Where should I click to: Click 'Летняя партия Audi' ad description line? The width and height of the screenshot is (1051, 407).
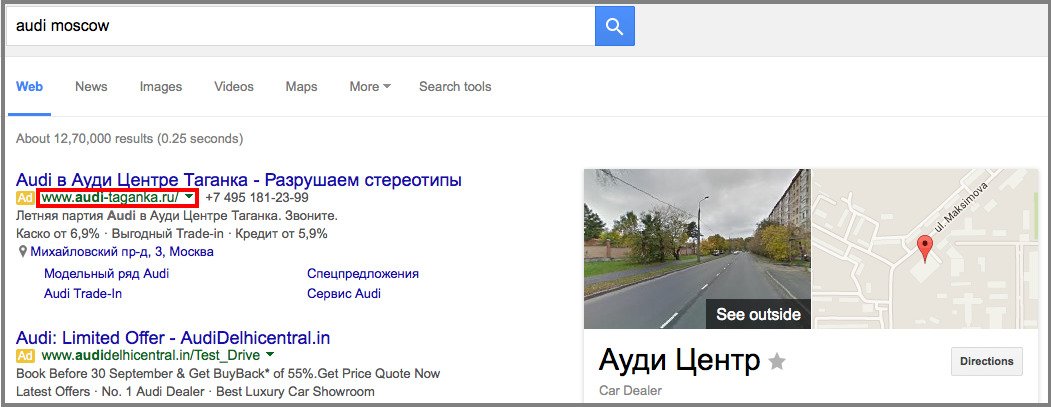176,217
